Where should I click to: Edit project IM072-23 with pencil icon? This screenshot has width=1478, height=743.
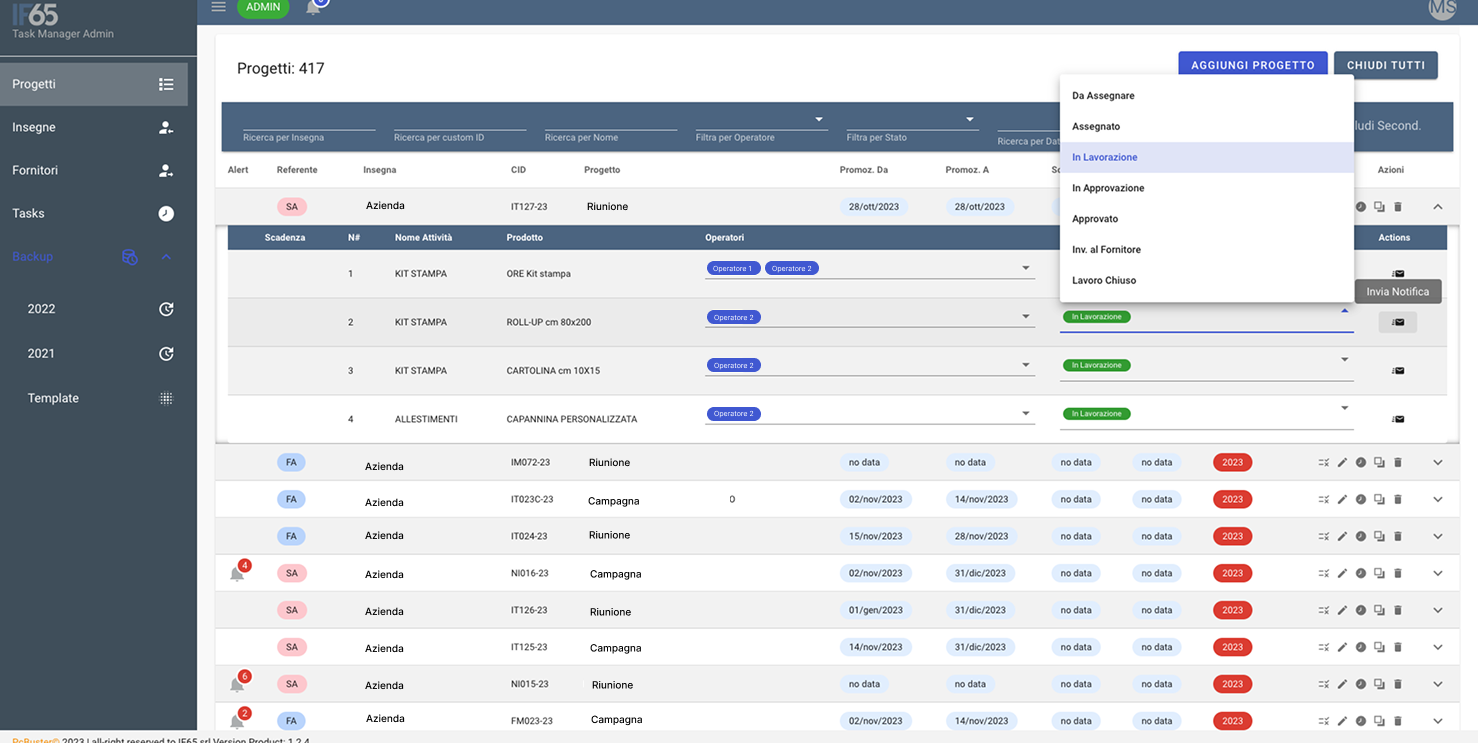(1343, 462)
